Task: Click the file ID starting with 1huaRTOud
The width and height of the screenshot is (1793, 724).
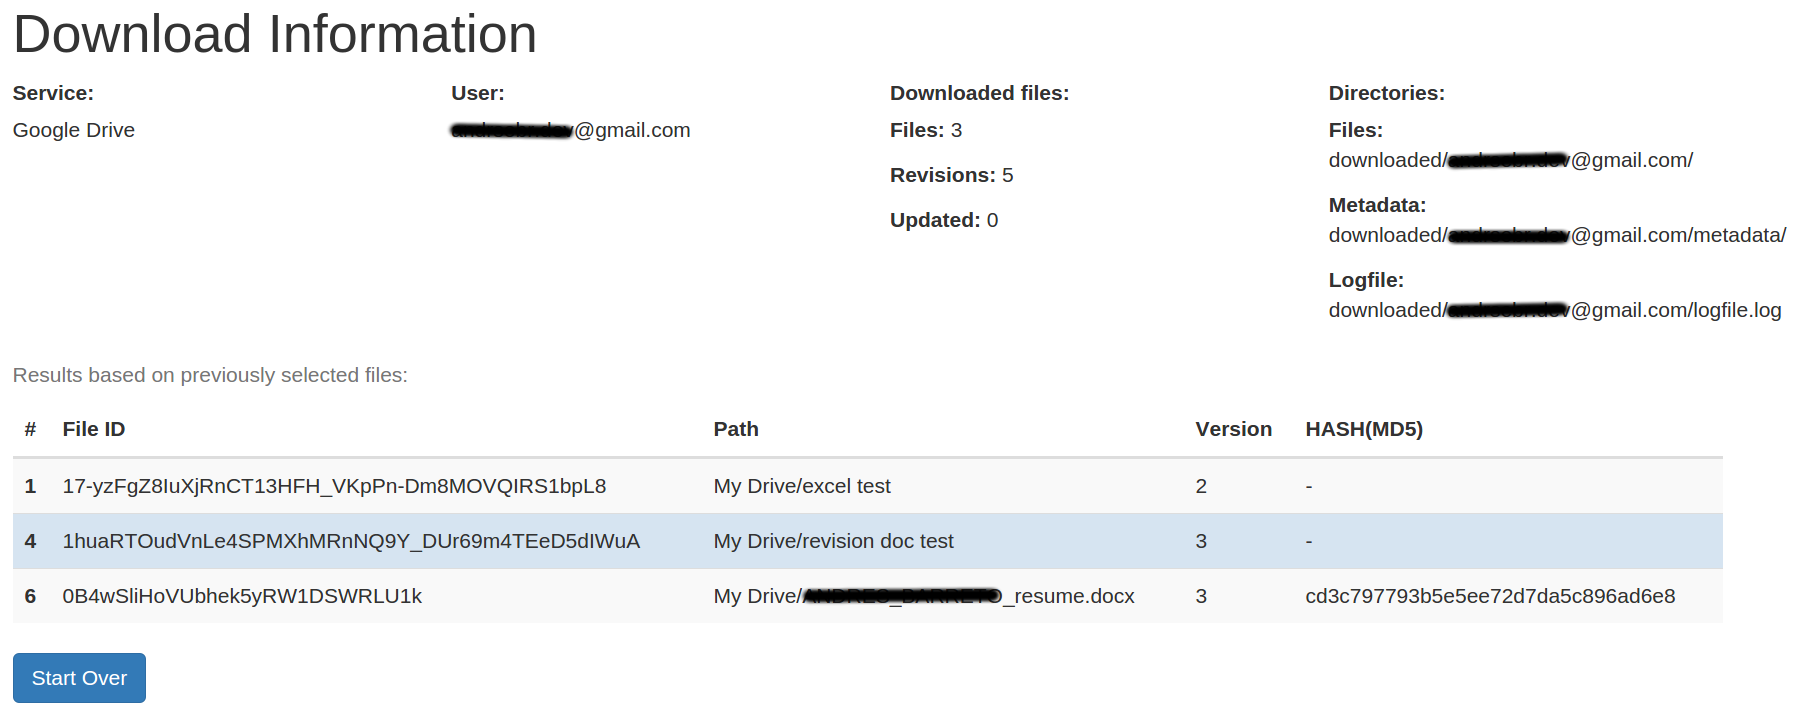Action: pyautogui.click(x=351, y=541)
